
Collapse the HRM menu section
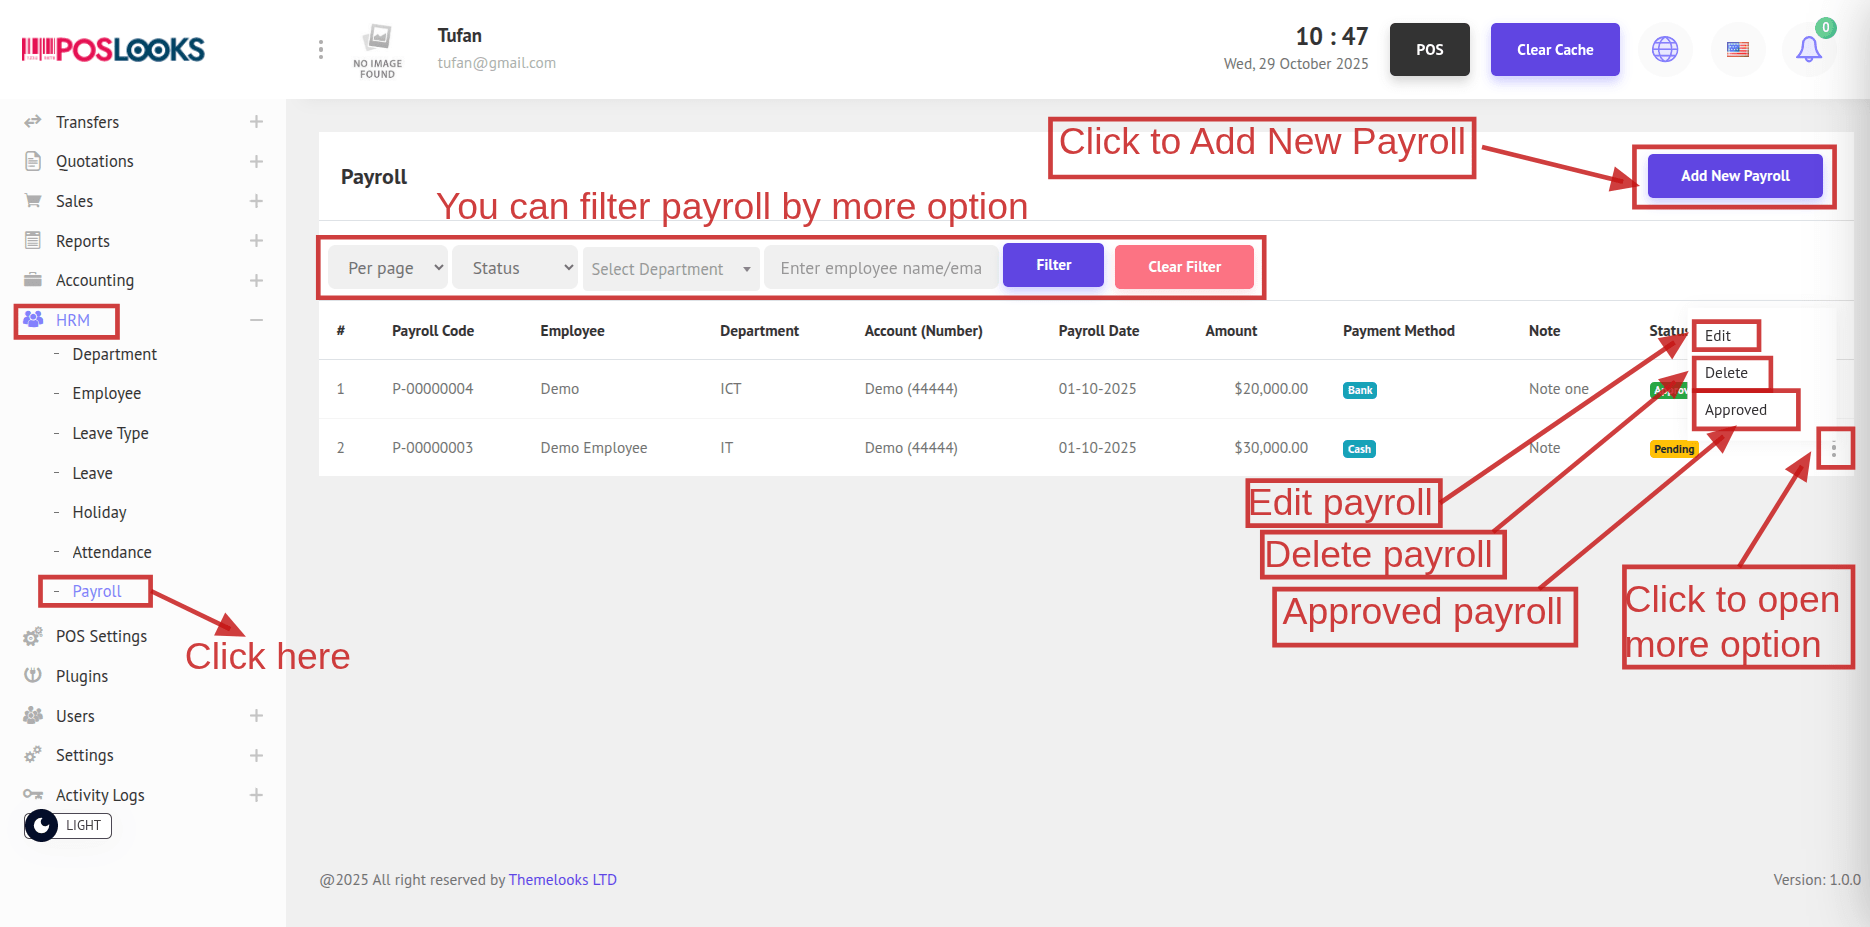pos(256,320)
